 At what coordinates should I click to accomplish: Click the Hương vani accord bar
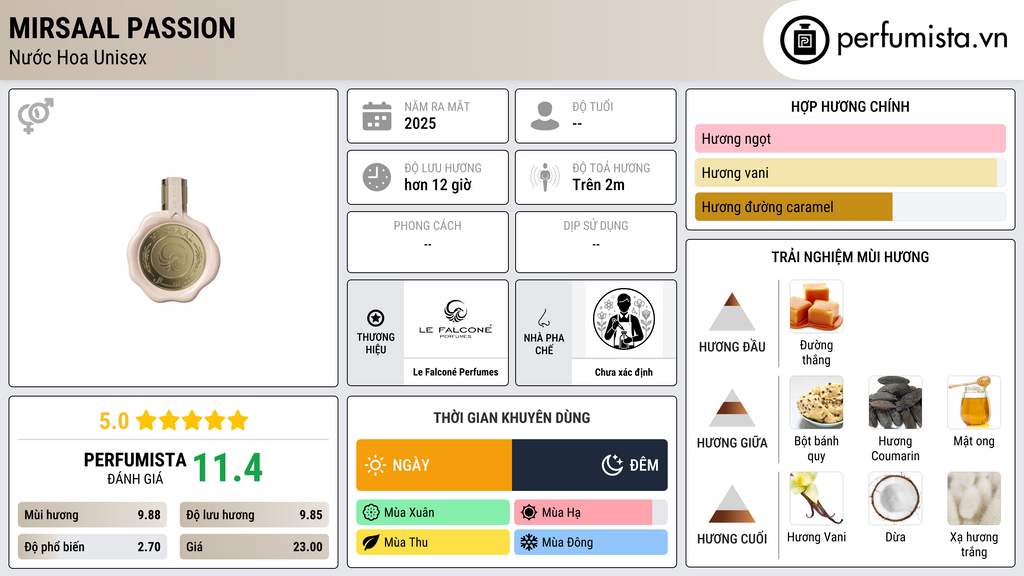click(850, 172)
